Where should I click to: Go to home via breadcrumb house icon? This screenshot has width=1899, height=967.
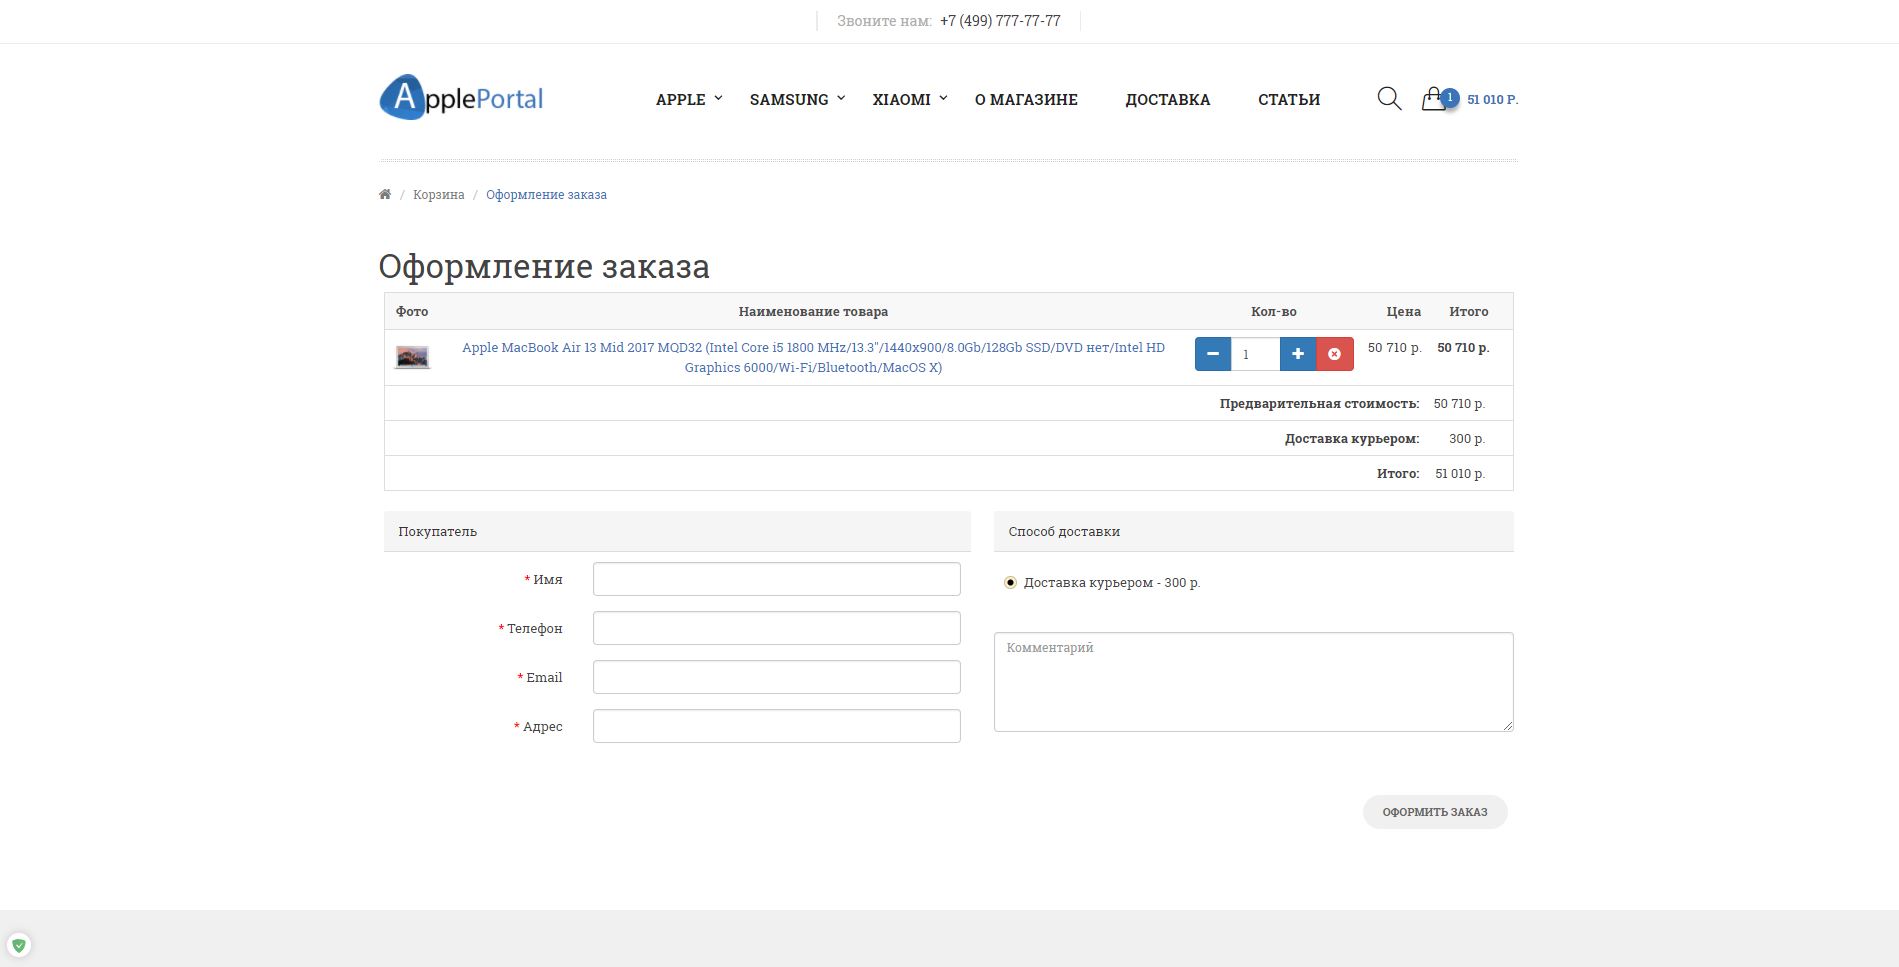(385, 194)
